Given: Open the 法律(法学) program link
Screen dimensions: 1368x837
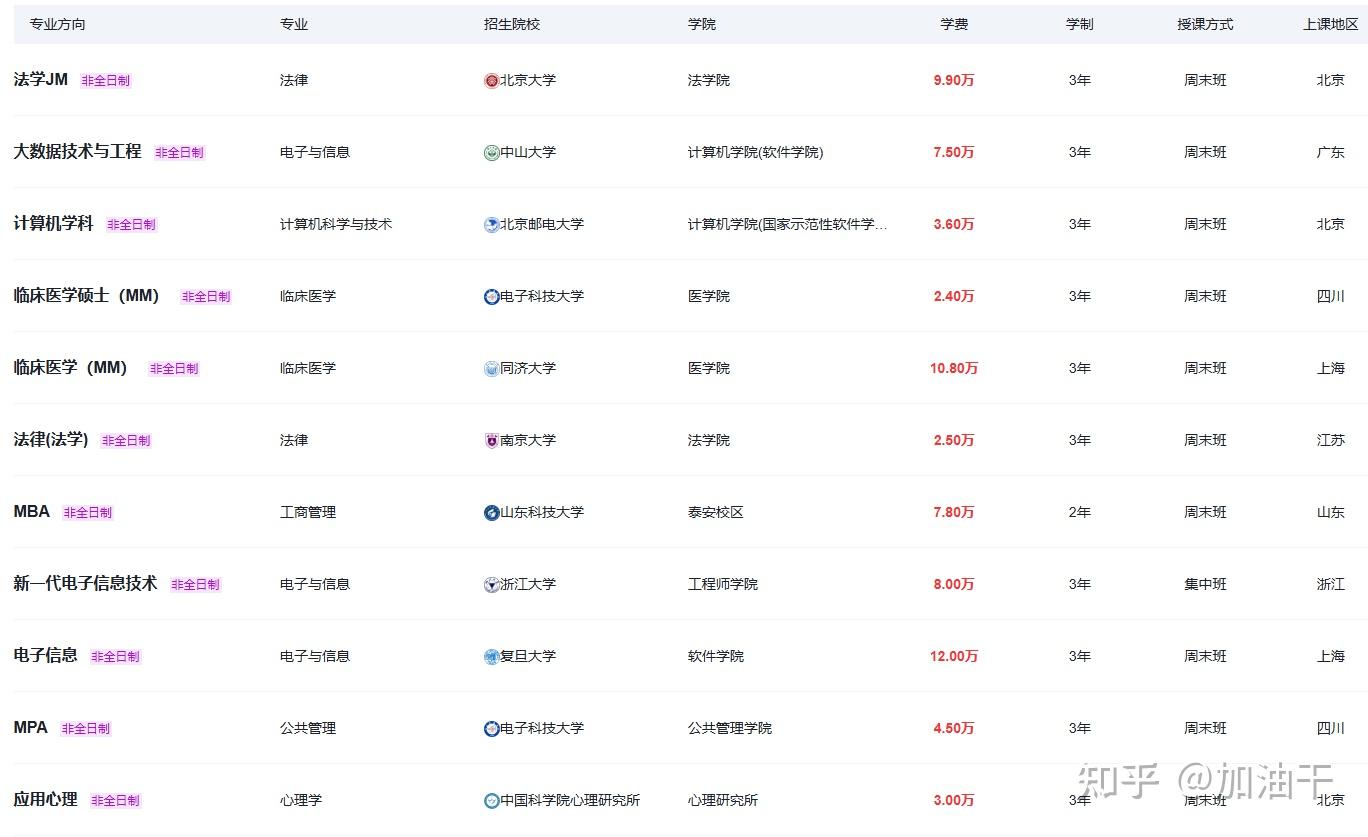Looking at the screenshot, I should pos(51,439).
